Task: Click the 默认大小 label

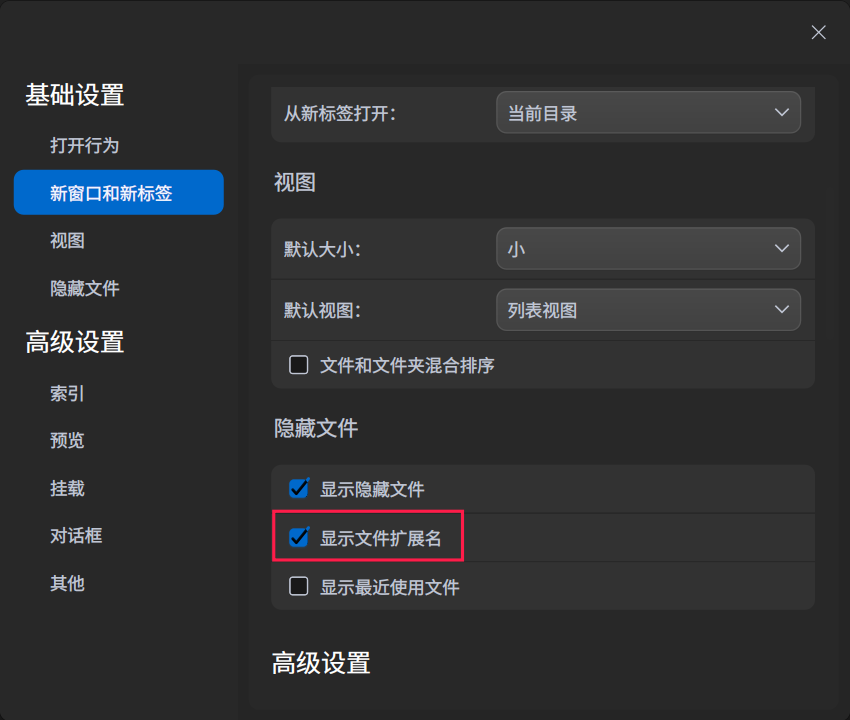Action: pos(323,249)
